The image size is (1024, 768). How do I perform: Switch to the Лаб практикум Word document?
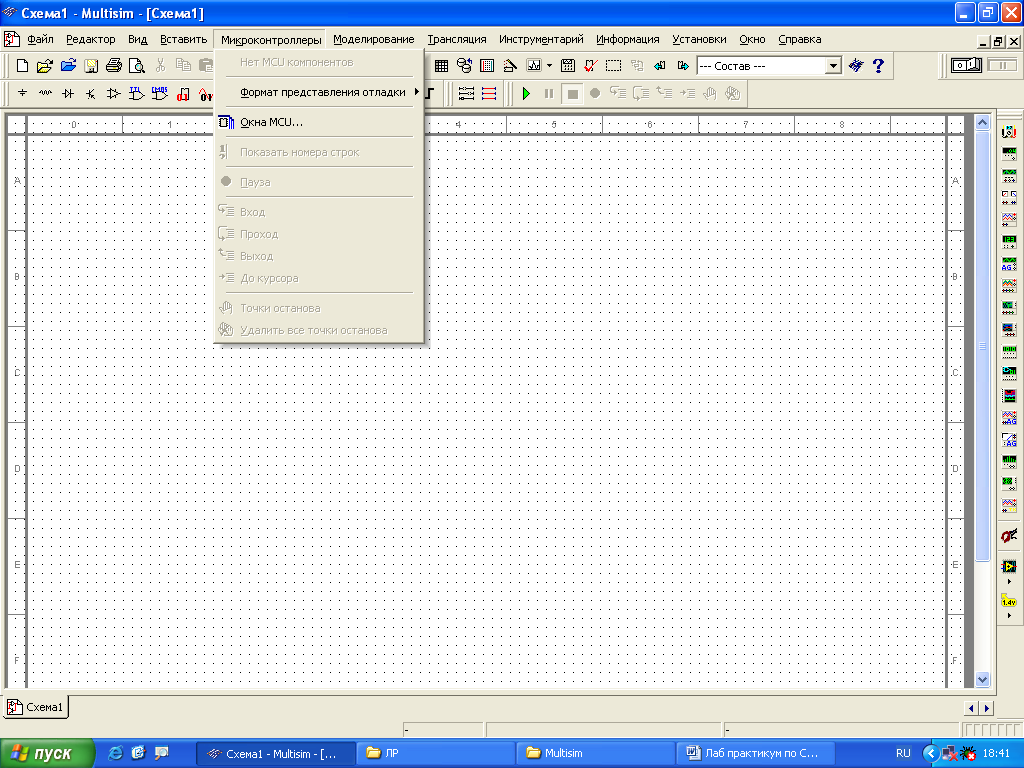click(x=755, y=753)
